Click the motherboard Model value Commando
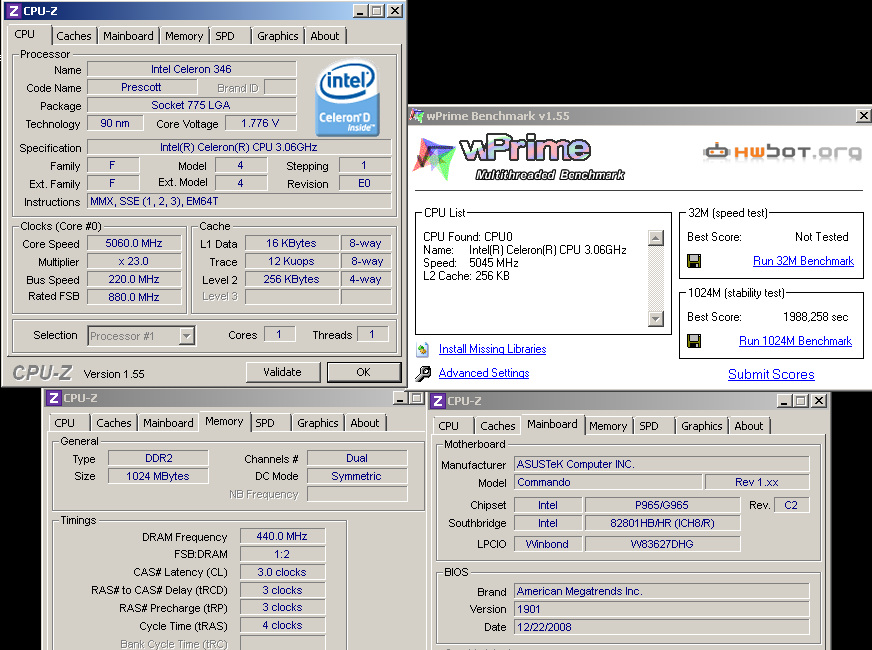 tap(608, 482)
